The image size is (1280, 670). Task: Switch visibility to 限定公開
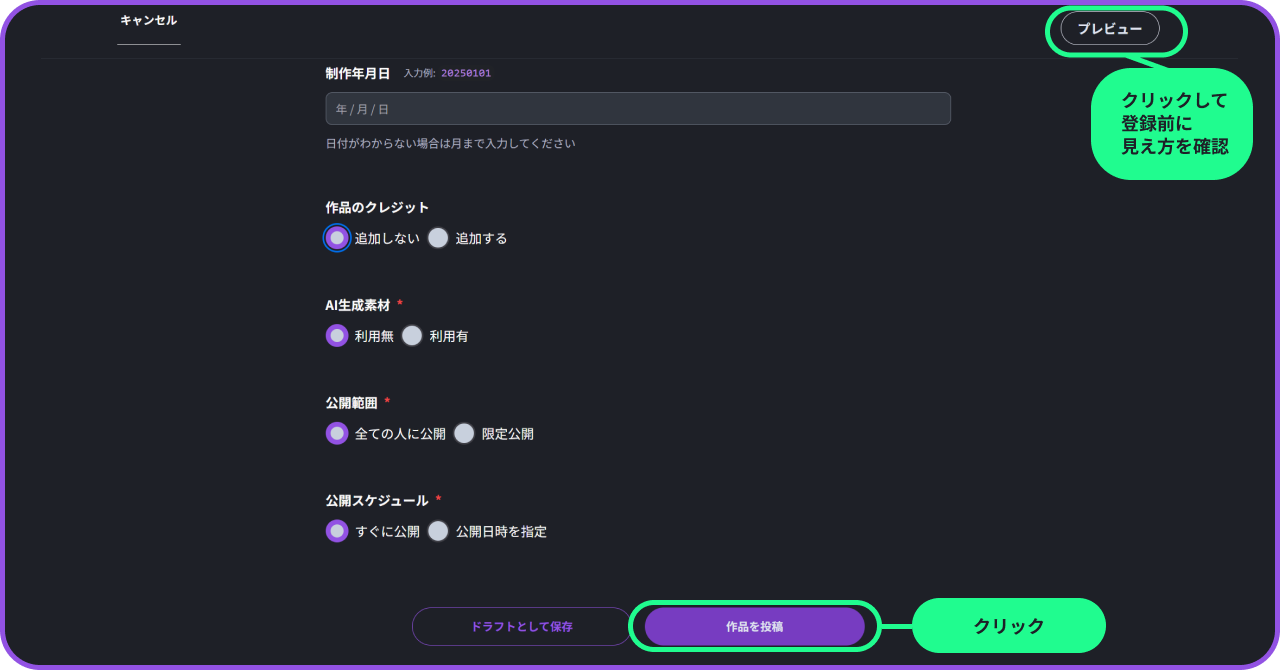tap(464, 434)
